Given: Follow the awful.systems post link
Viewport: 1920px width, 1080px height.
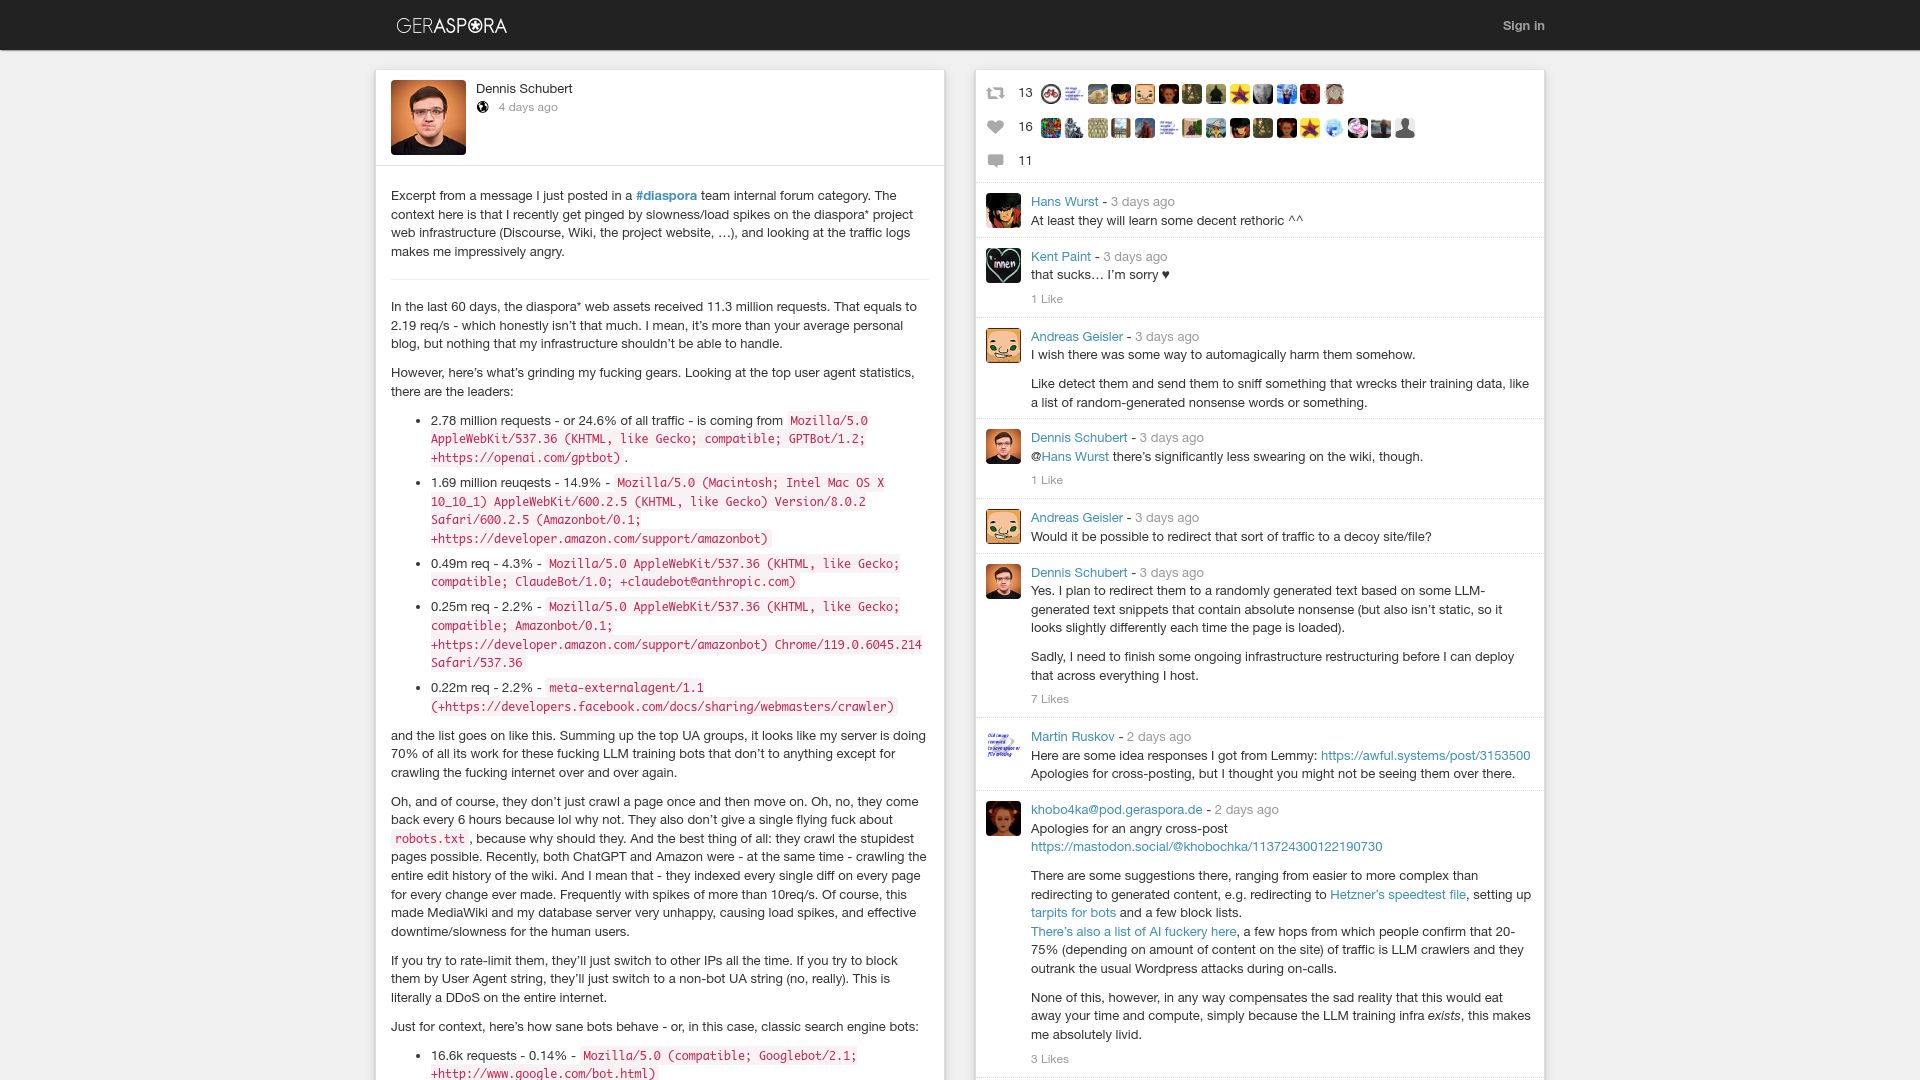Looking at the screenshot, I should pos(1425,756).
